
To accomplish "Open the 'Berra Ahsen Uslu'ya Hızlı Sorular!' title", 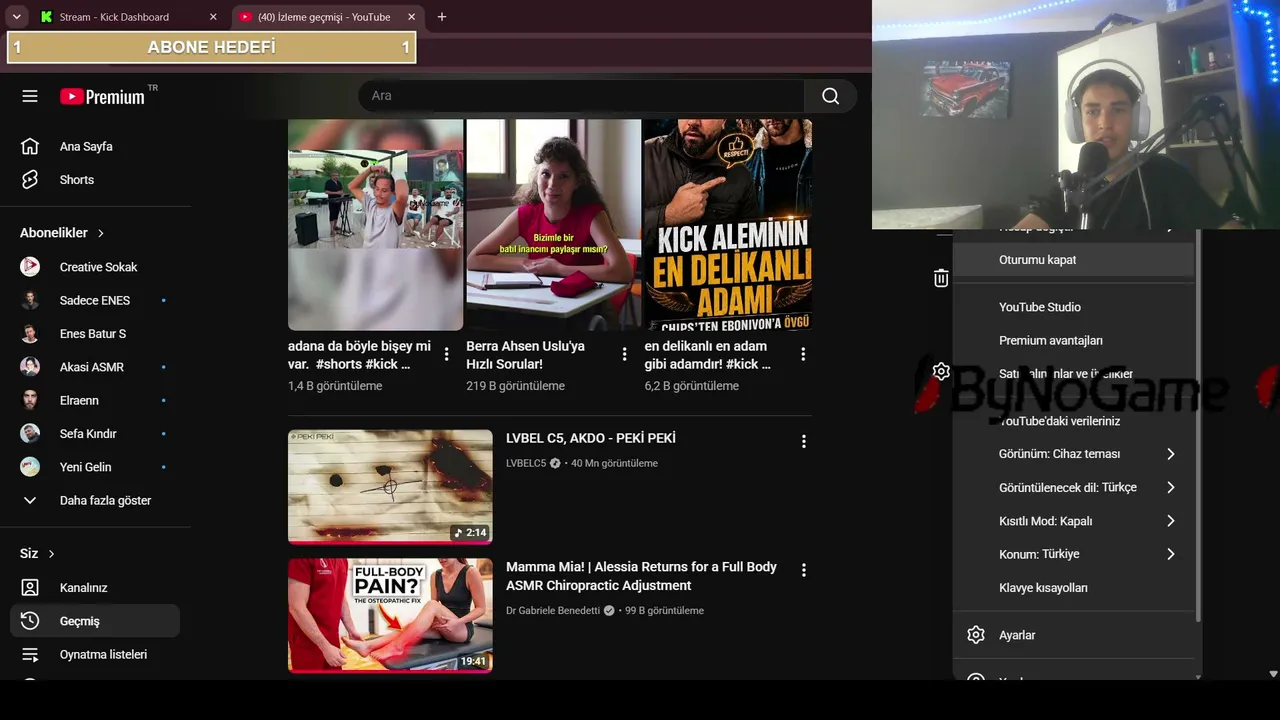I will click(x=525, y=355).
